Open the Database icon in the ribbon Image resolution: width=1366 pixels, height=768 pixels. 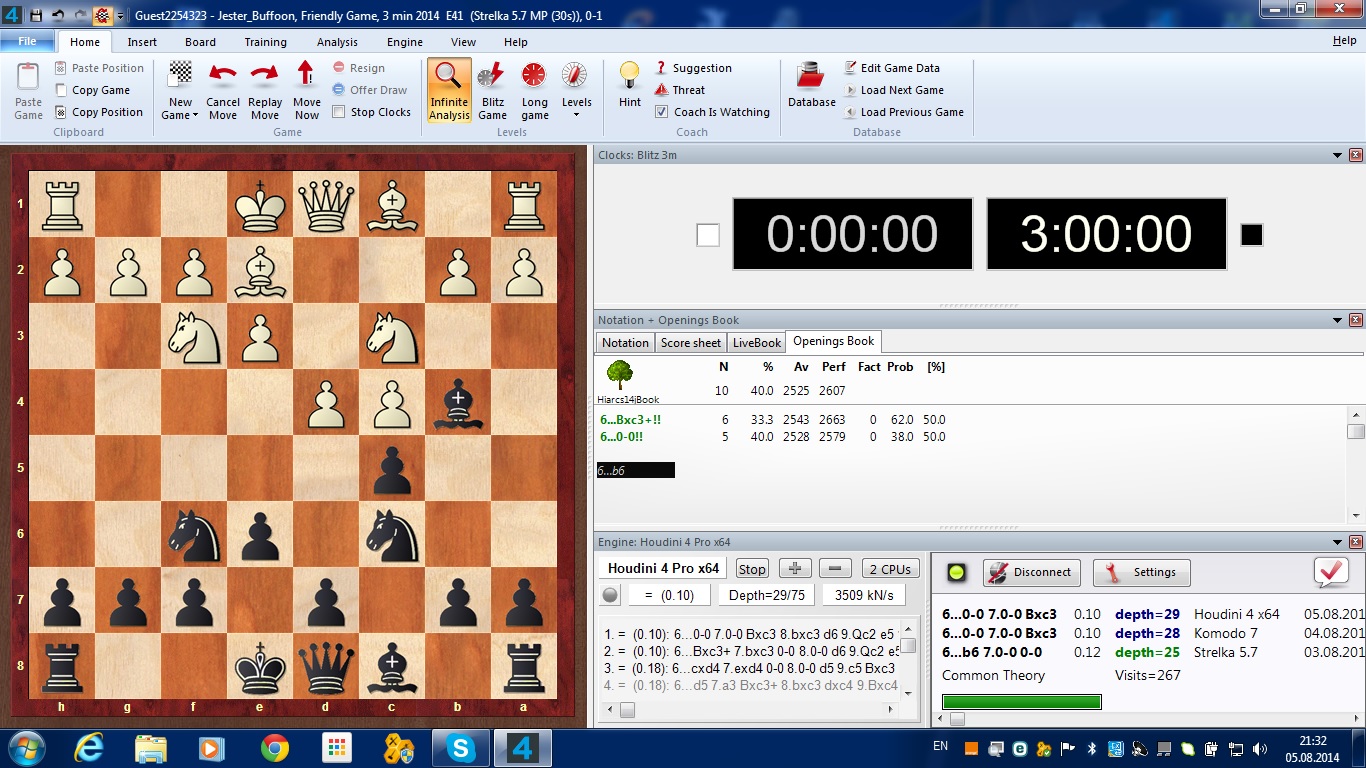click(811, 76)
